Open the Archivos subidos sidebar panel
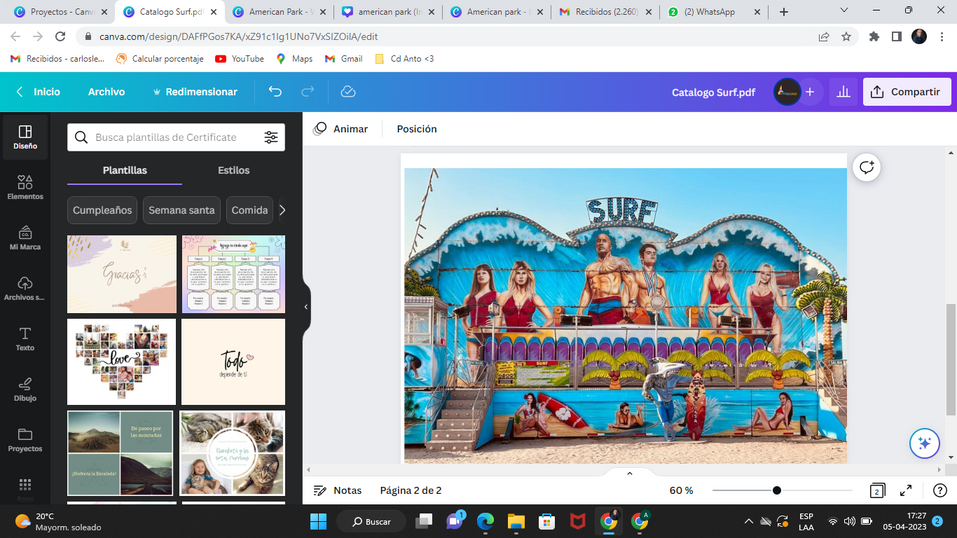 (x=25, y=288)
